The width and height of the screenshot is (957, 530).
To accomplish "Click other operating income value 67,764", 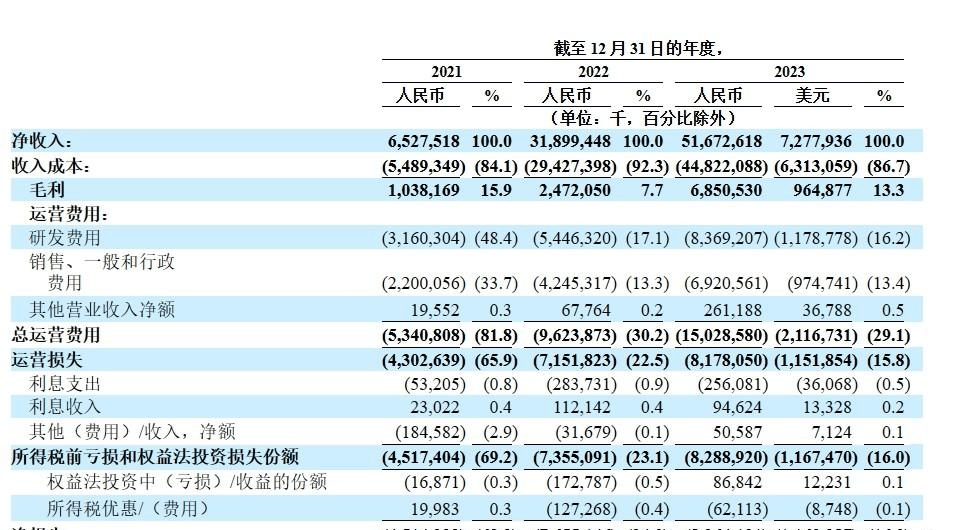I will [x=586, y=310].
